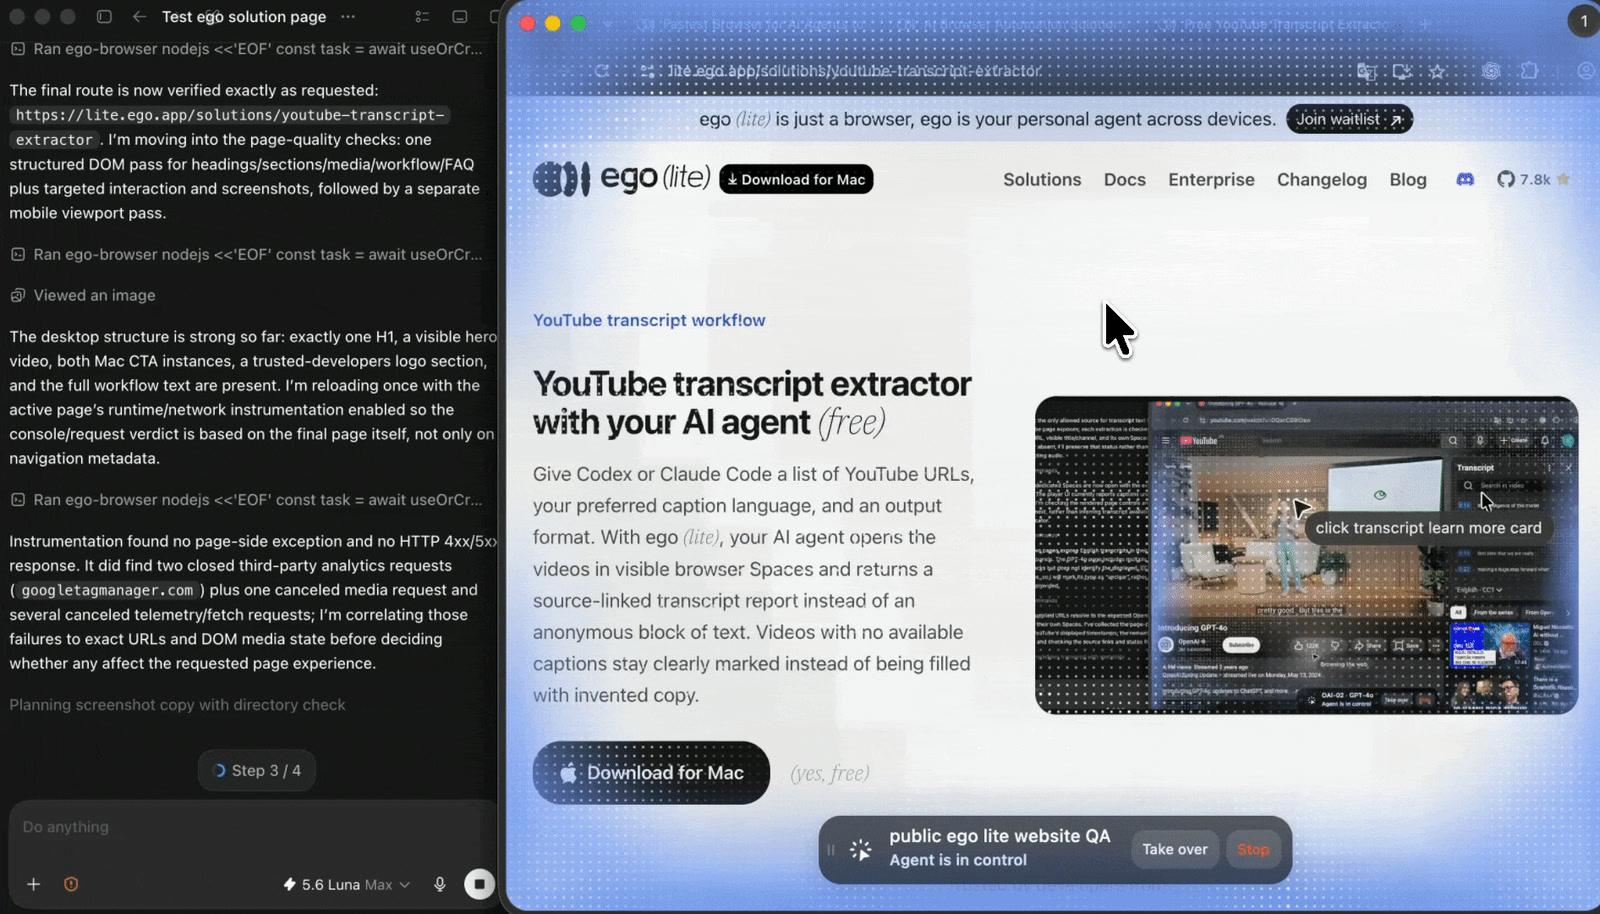Bookmark the page with the star icon
The width and height of the screenshot is (1600, 914).
(x=1437, y=71)
